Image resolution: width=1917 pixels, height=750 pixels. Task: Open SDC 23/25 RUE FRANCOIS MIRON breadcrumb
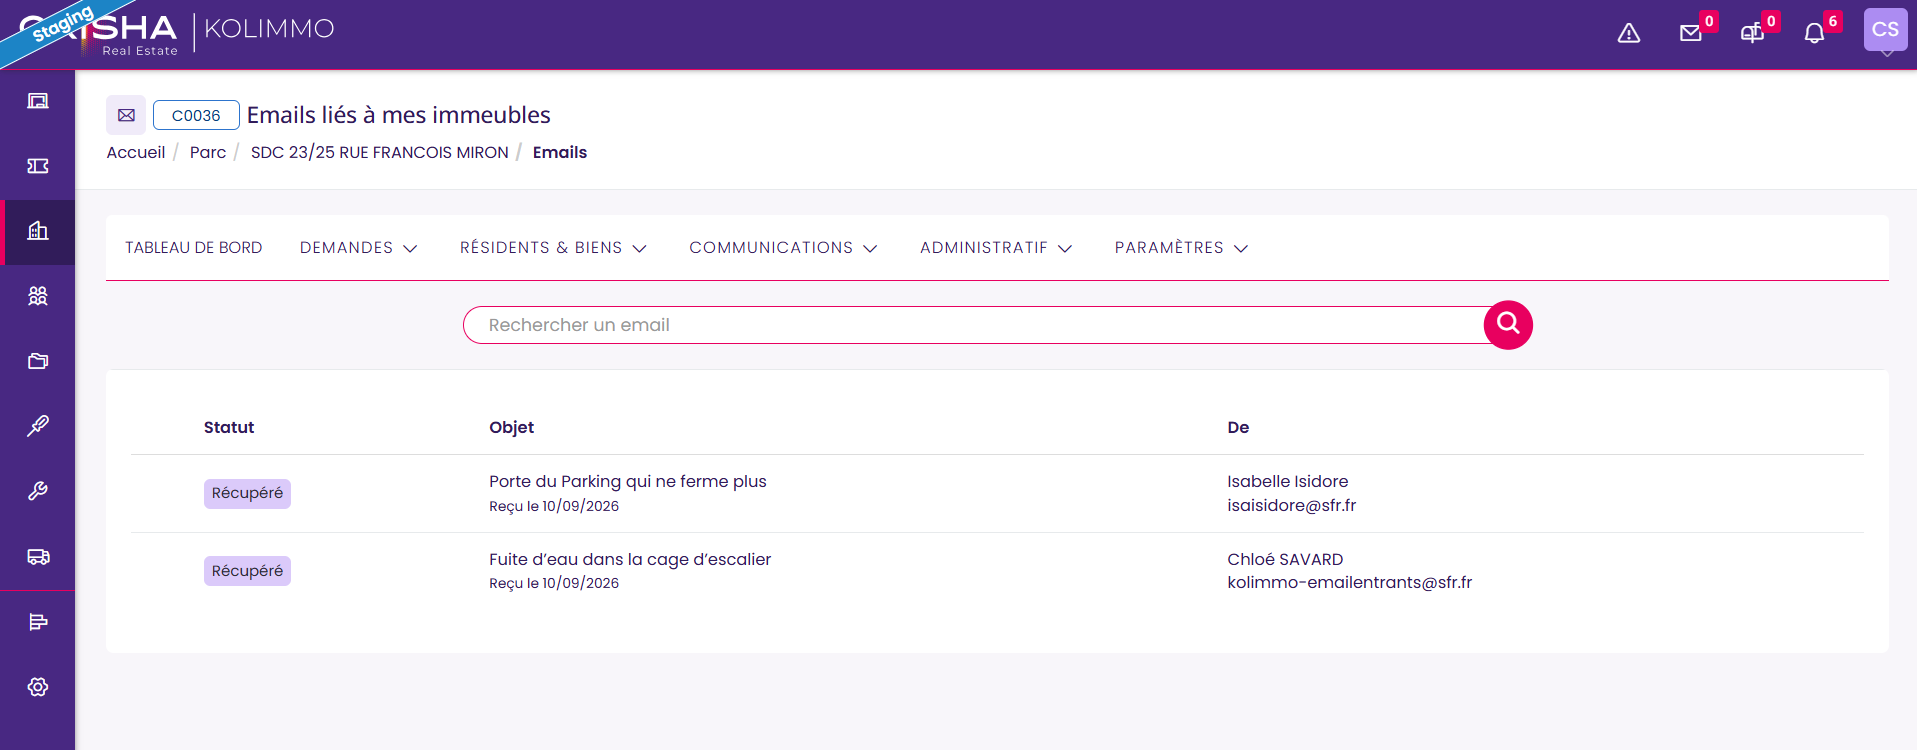[x=380, y=152]
